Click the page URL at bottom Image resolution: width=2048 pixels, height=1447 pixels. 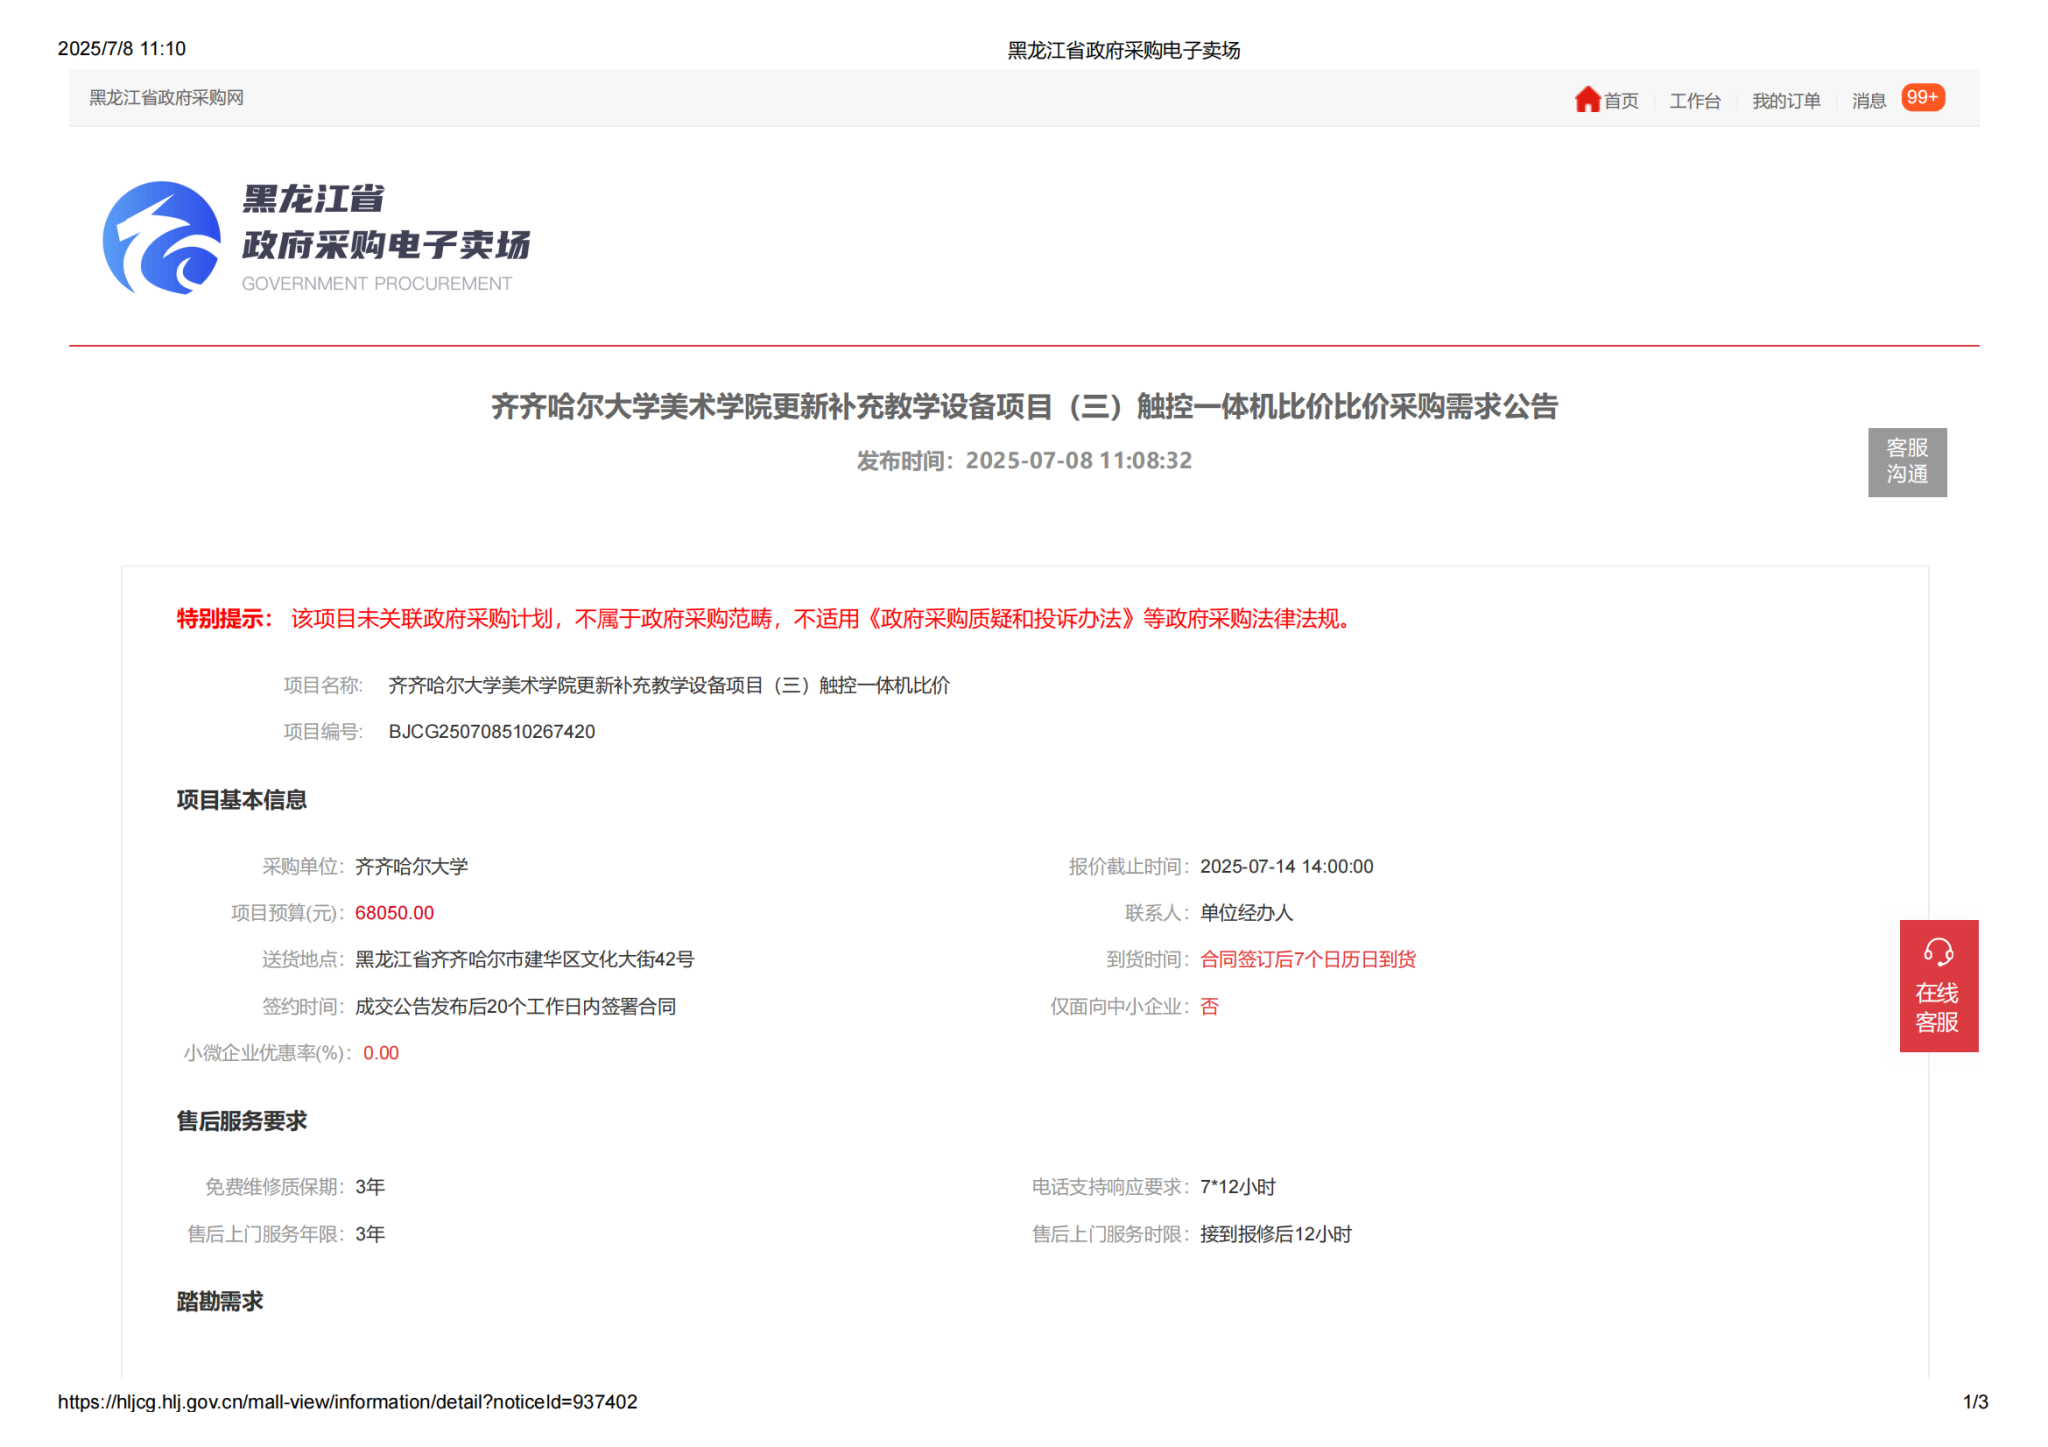click(347, 1402)
